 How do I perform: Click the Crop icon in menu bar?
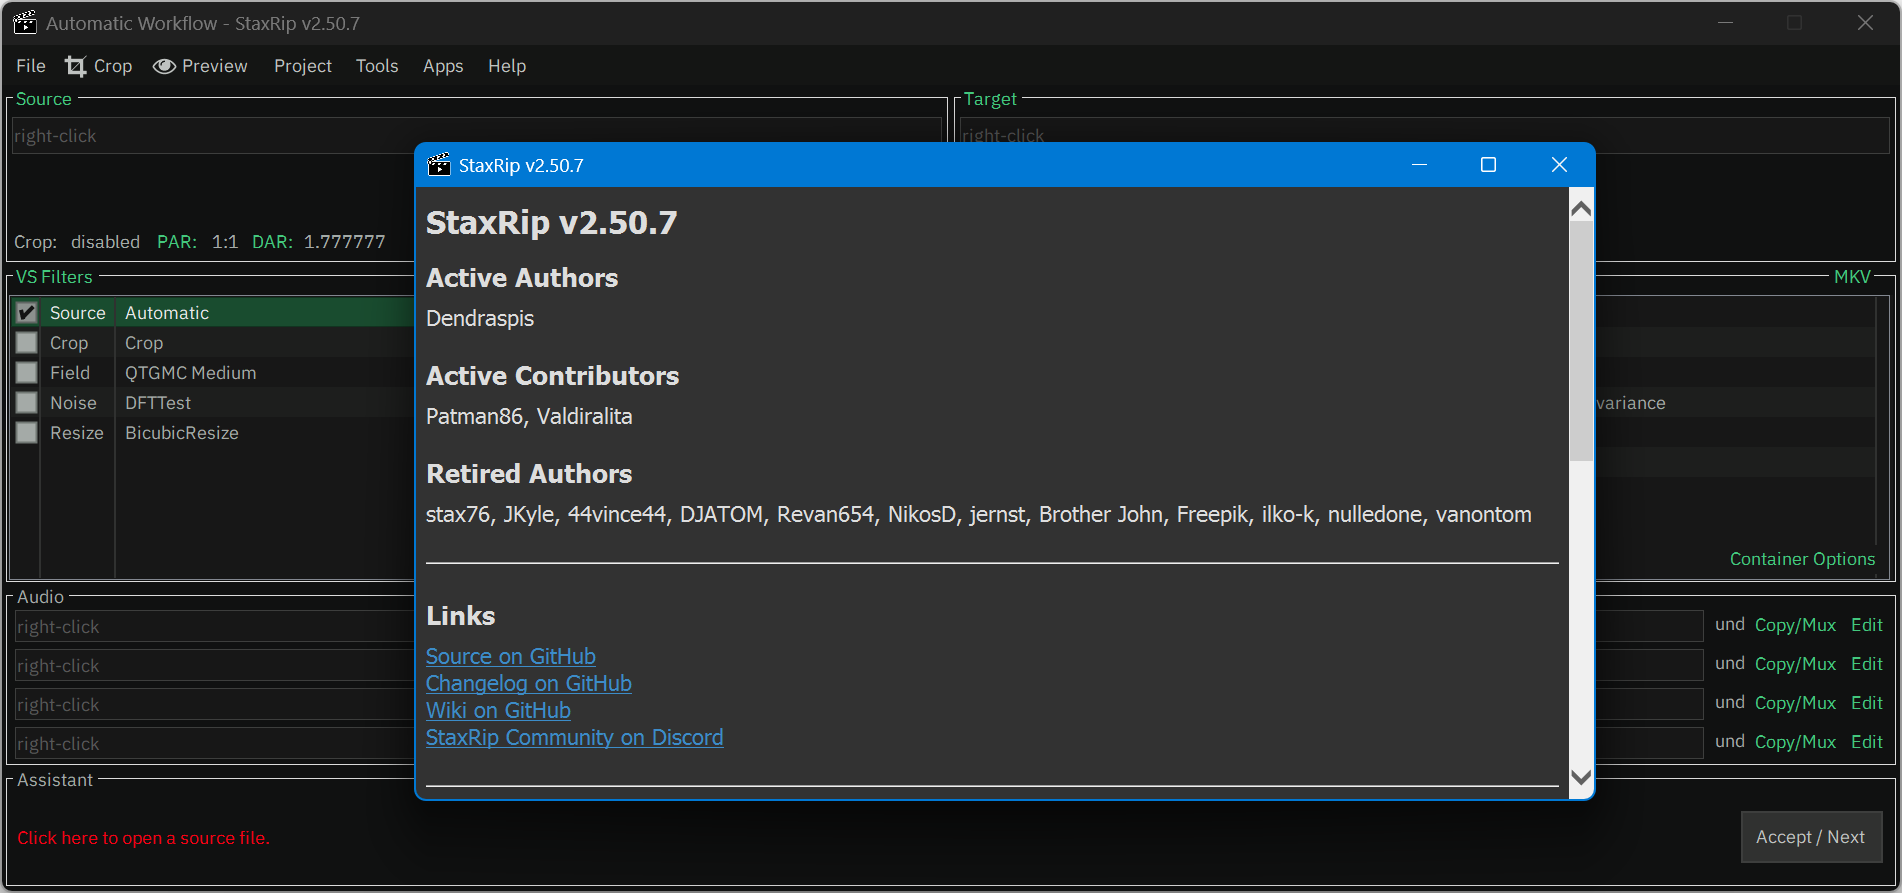tap(76, 66)
